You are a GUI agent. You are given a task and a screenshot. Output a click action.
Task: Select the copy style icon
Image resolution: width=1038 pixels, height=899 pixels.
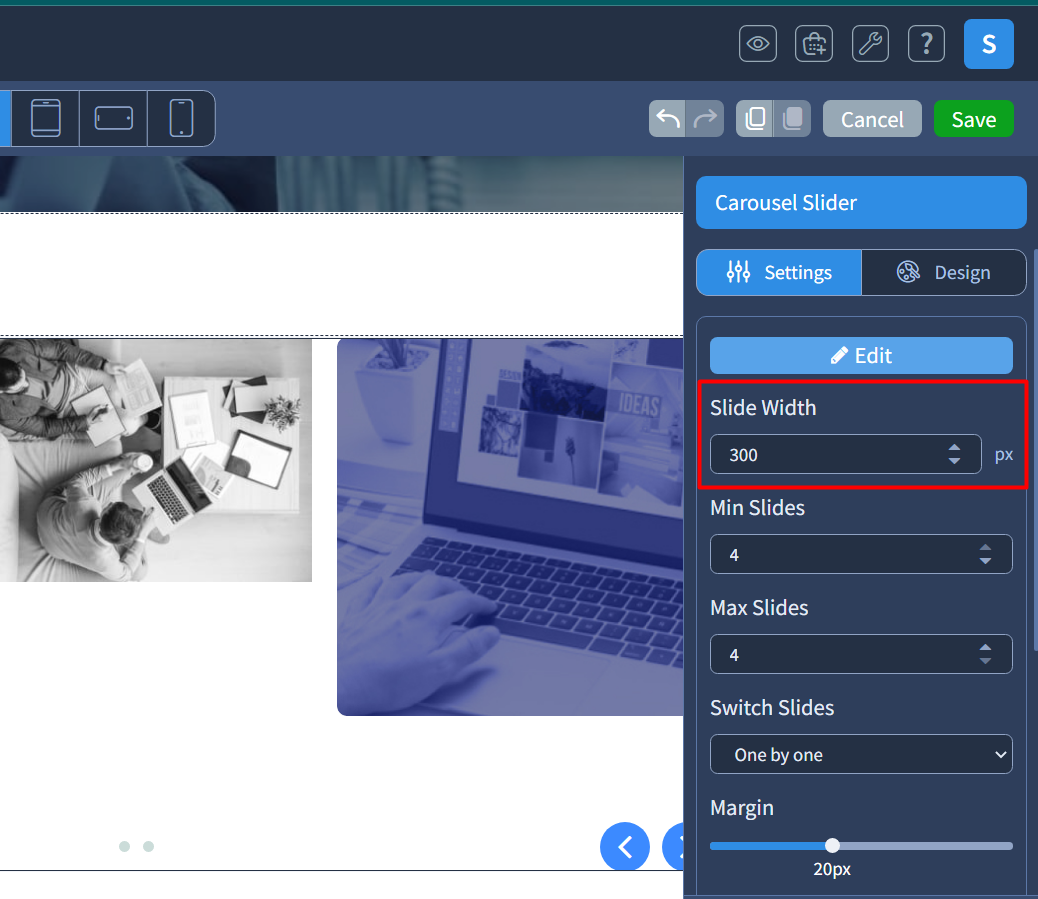pos(755,118)
